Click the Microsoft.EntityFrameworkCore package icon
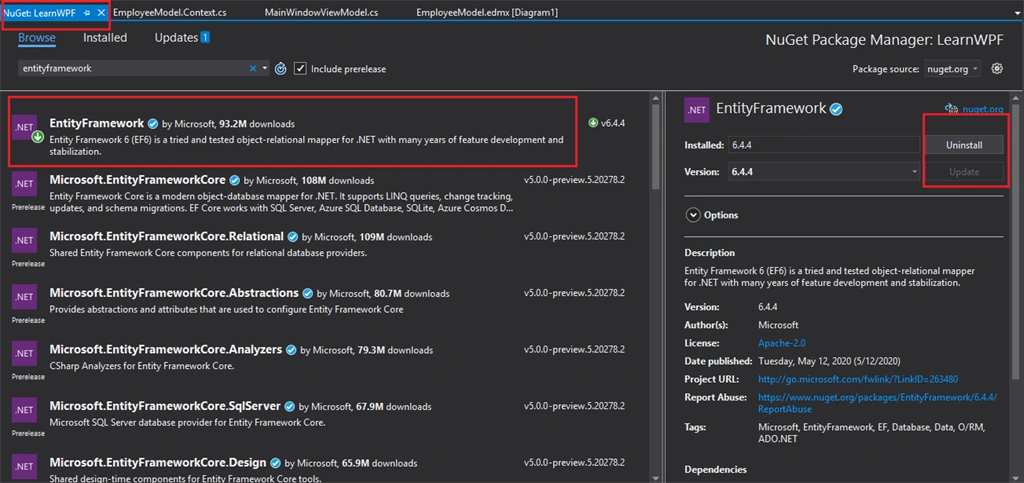1024x483 pixels. 25,185
